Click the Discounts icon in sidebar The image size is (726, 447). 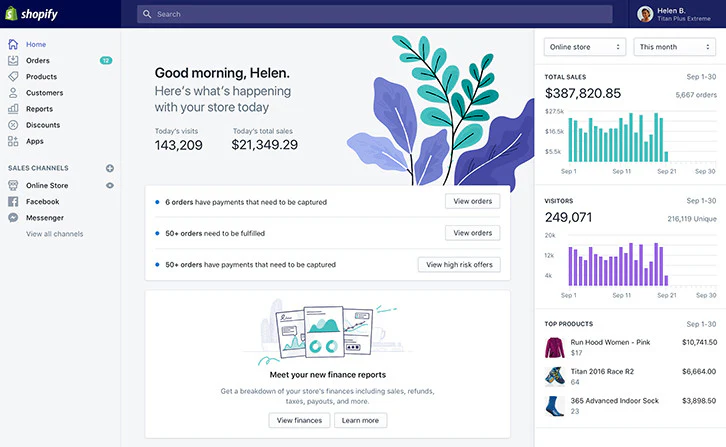pyautogui.click(x=13, y=125)
